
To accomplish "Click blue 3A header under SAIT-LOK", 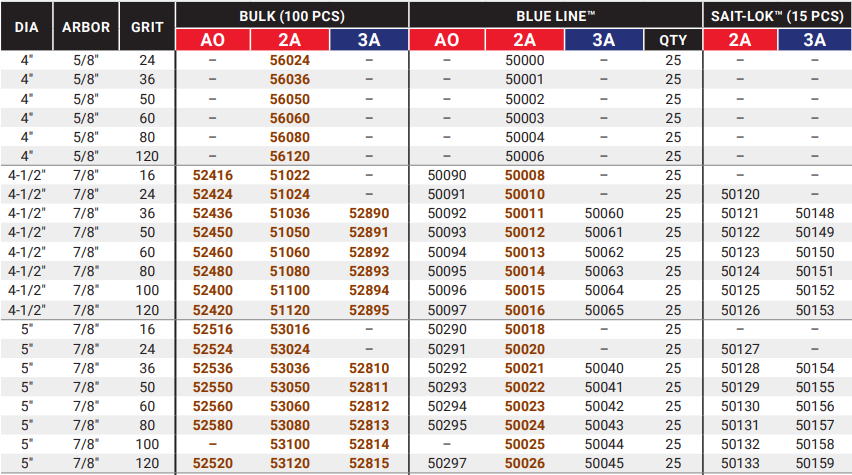I will coord(814,40).
